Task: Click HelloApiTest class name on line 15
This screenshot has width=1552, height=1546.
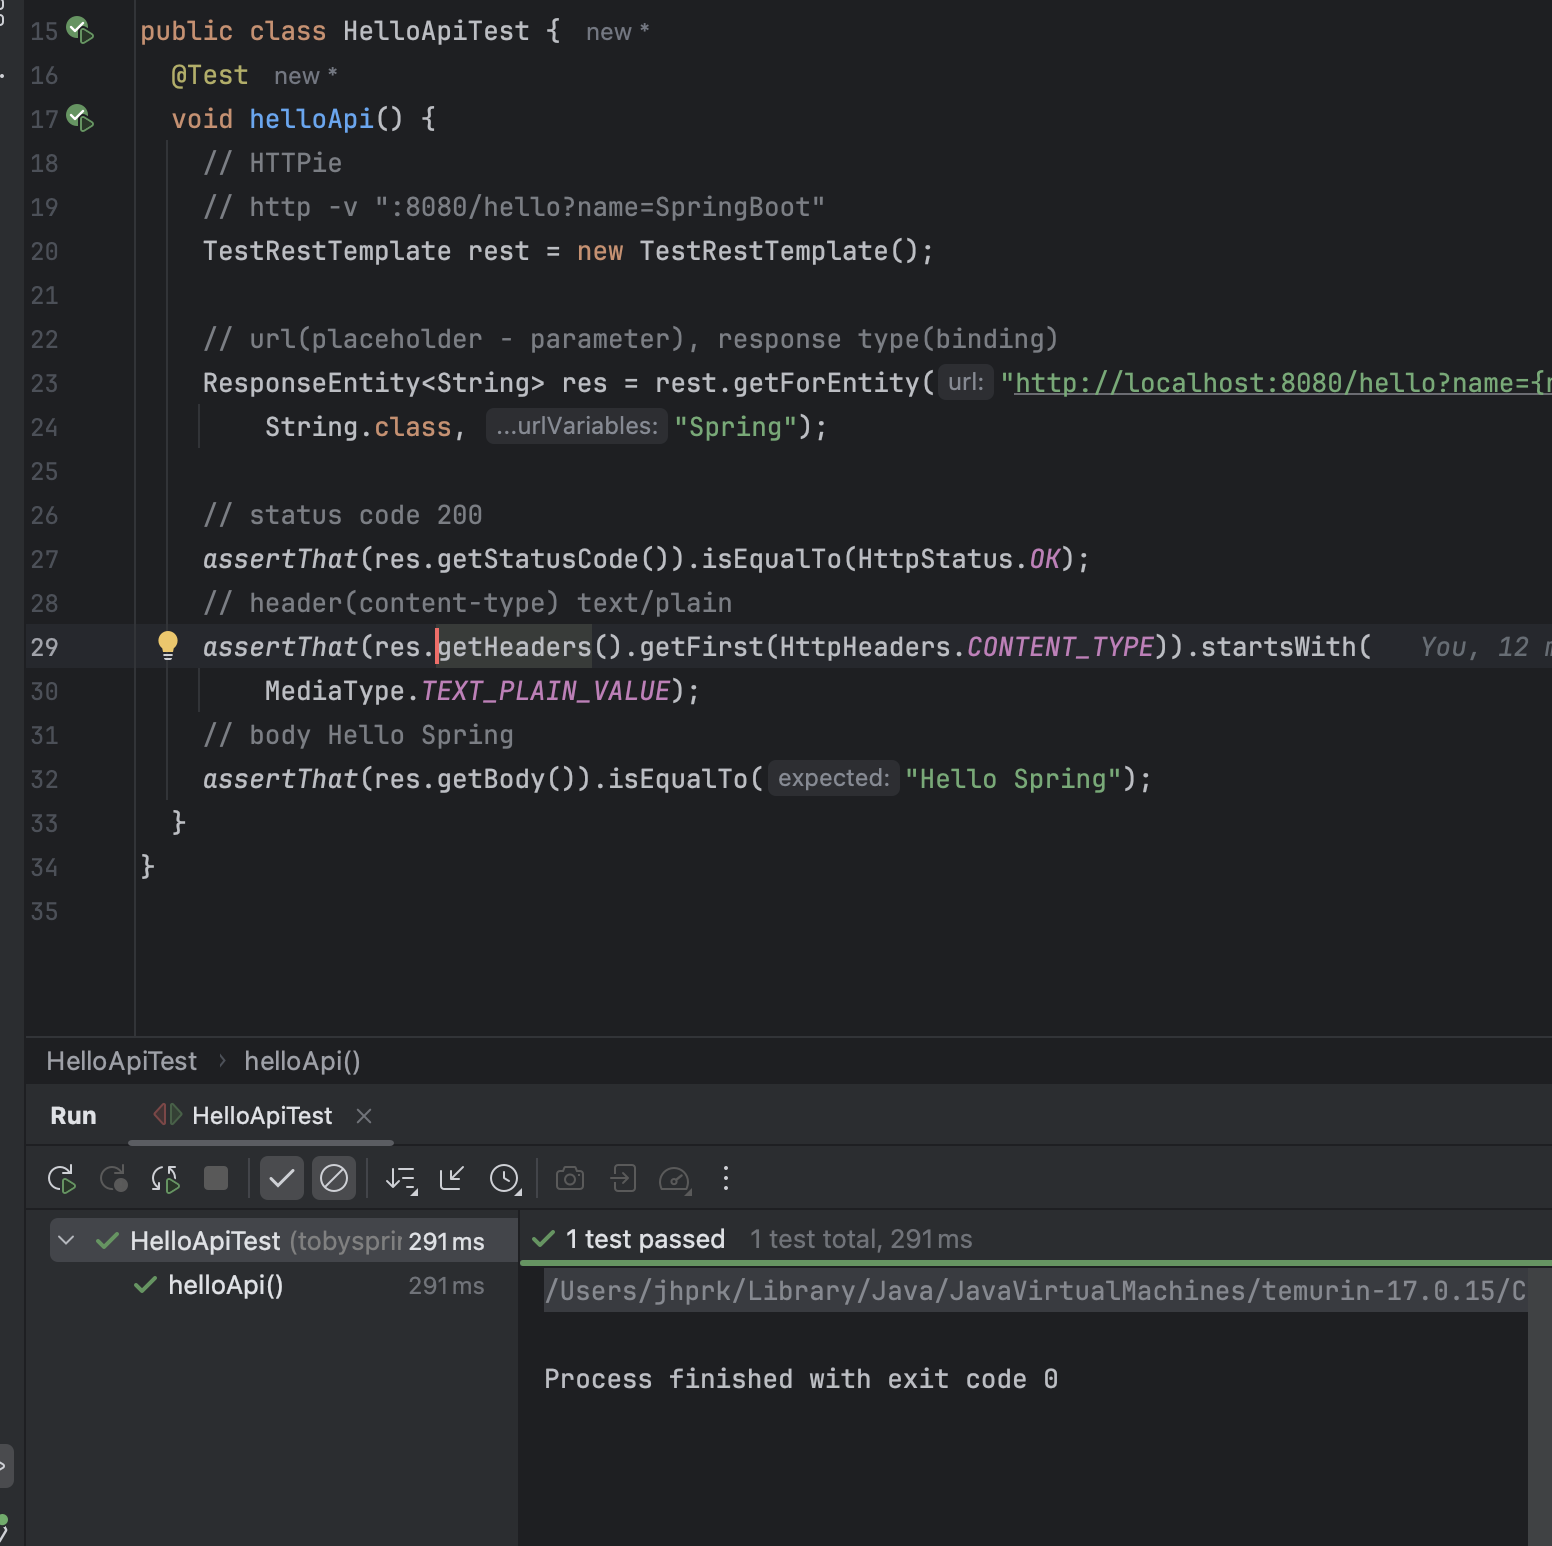Action: click(436, 31)
